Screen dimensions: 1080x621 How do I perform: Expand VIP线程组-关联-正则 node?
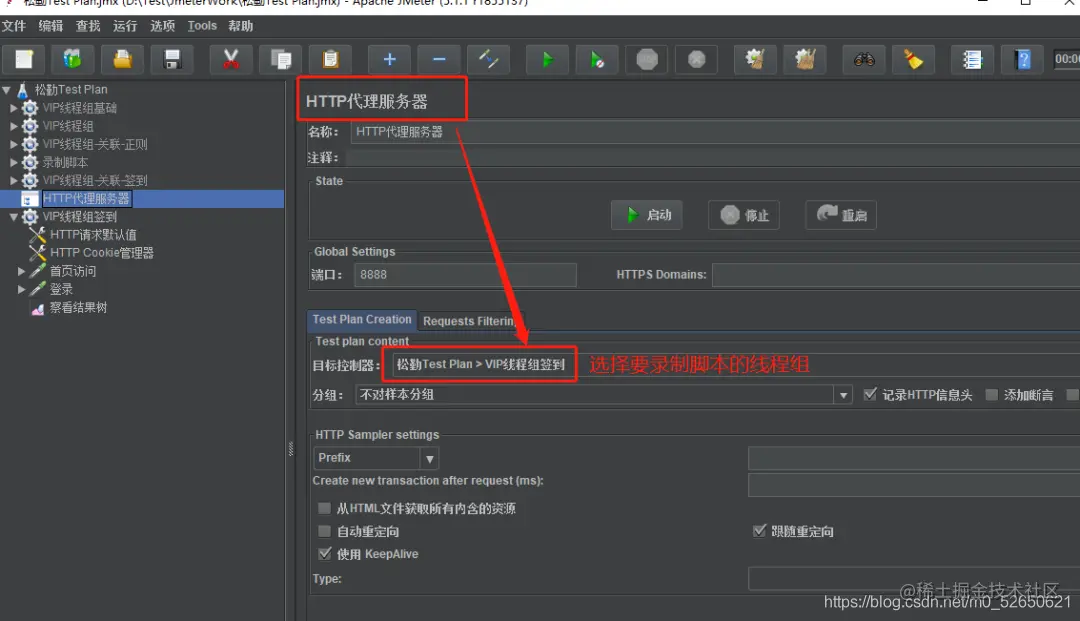pos(13,144)
